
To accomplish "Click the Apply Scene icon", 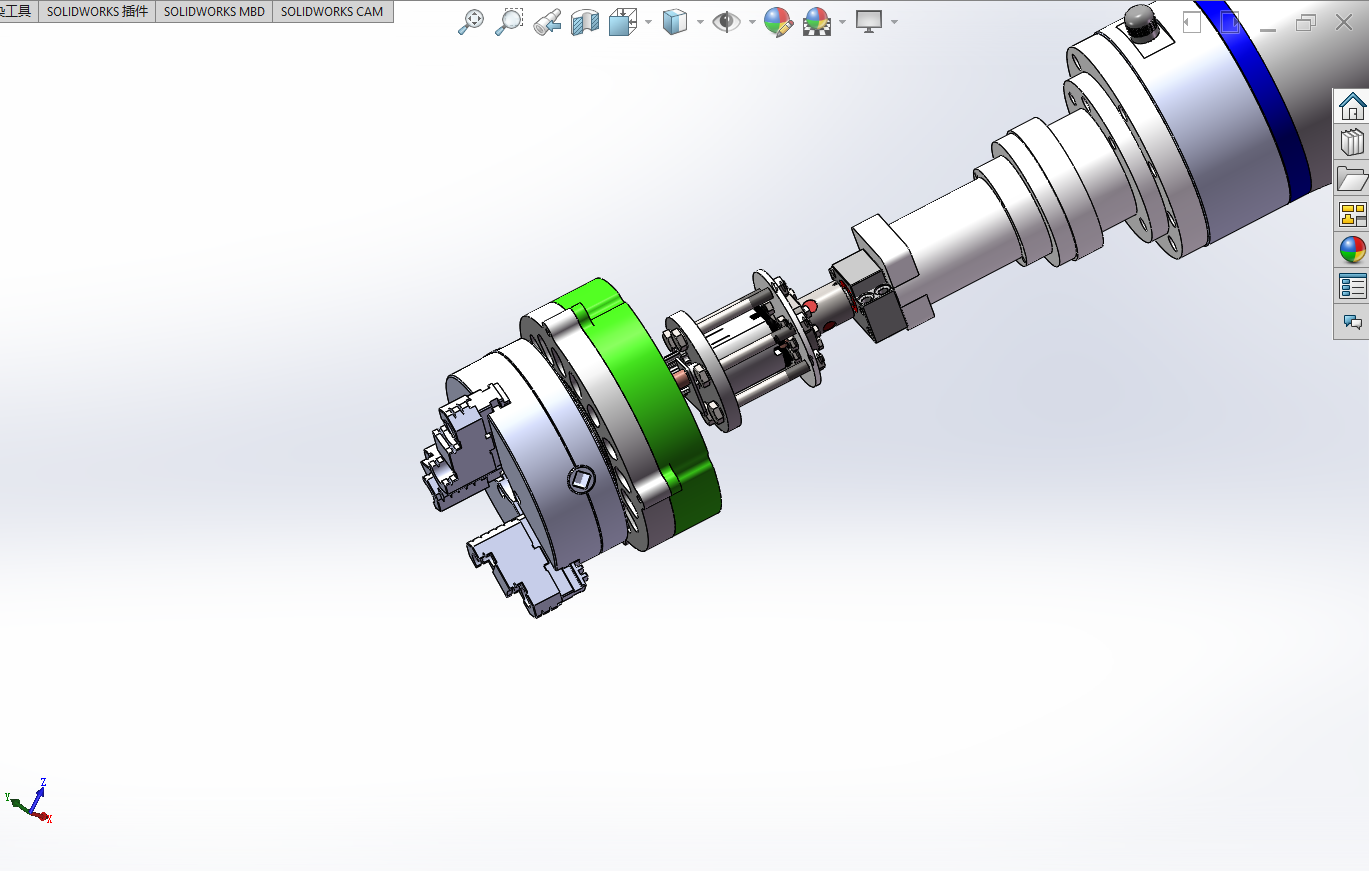I will pos(818,22).
